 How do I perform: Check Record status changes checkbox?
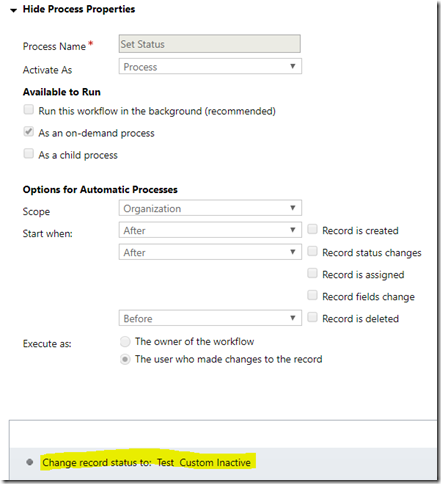(x=312, y=251)
